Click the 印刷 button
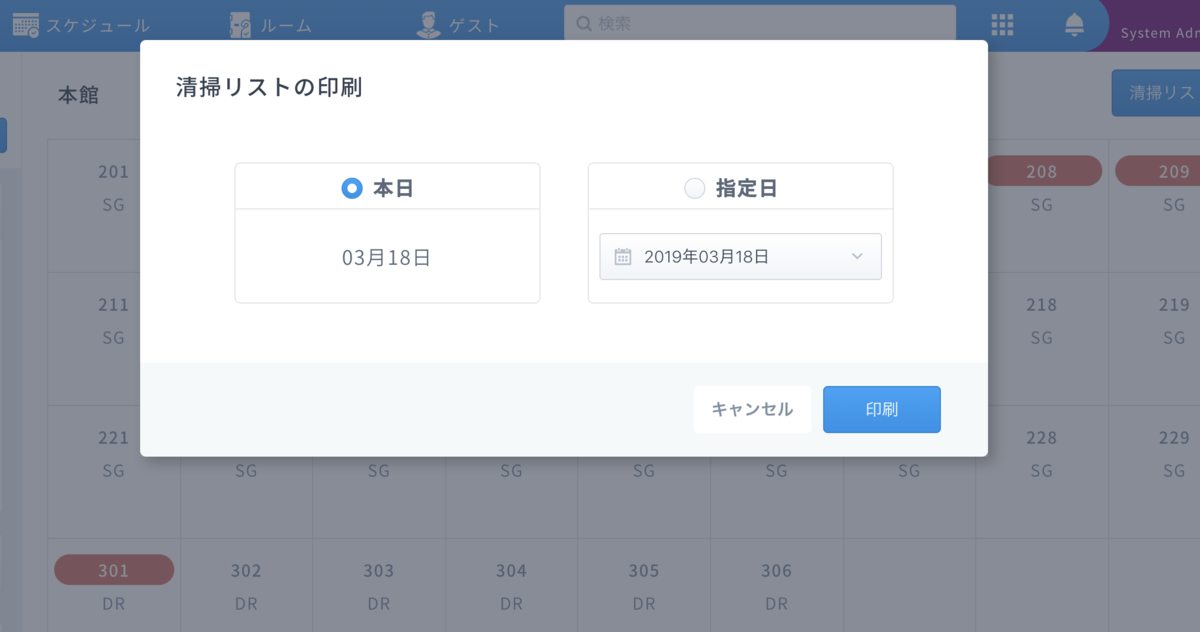This screenshot has height=632, width=1200. 882,410
